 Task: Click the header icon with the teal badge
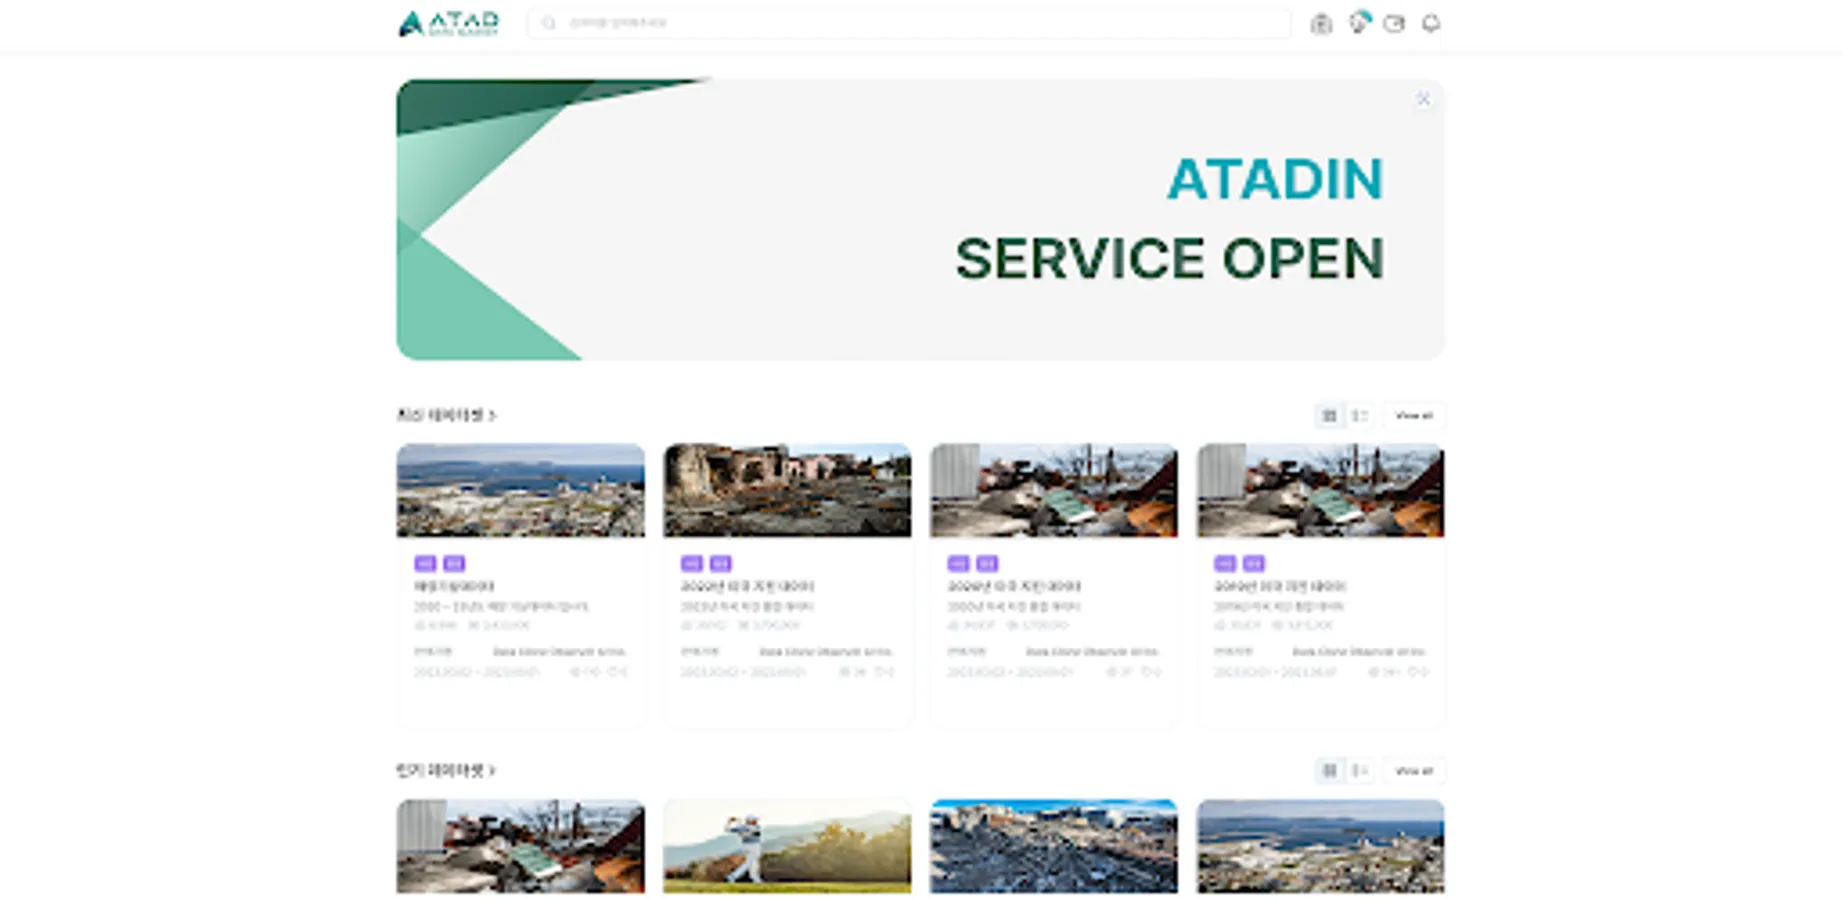click(1358, 22)
